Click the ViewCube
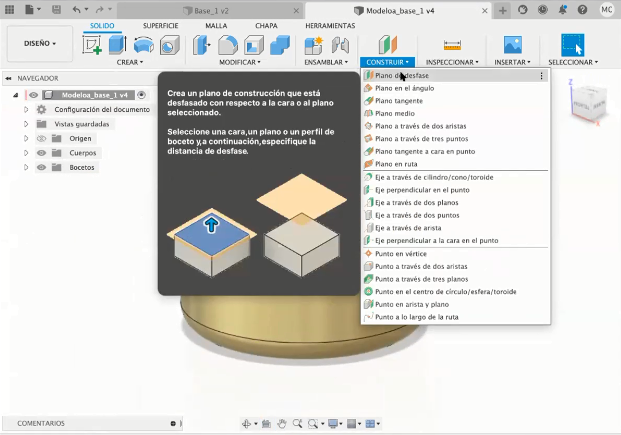This screenshot has width=621, height=435. tap(590, 105)
